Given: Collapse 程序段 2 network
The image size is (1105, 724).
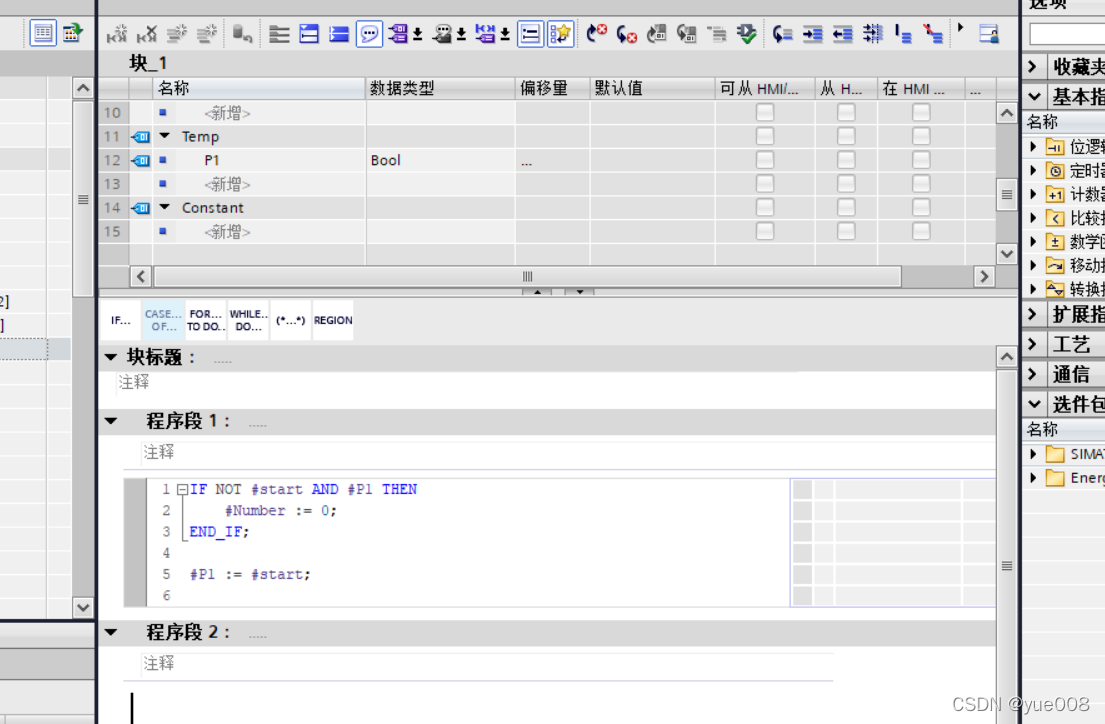Looking at the screenshot, I should [111, 632].
